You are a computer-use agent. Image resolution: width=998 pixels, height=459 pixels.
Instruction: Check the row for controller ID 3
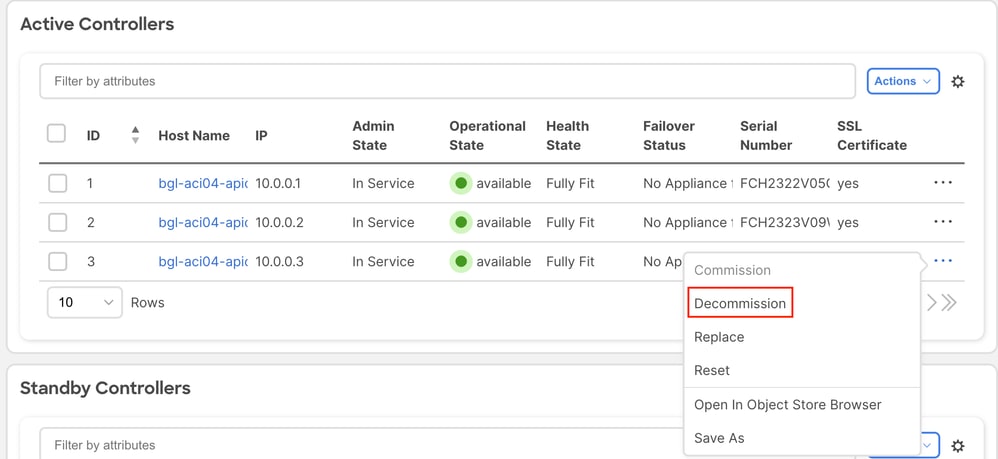58,261
